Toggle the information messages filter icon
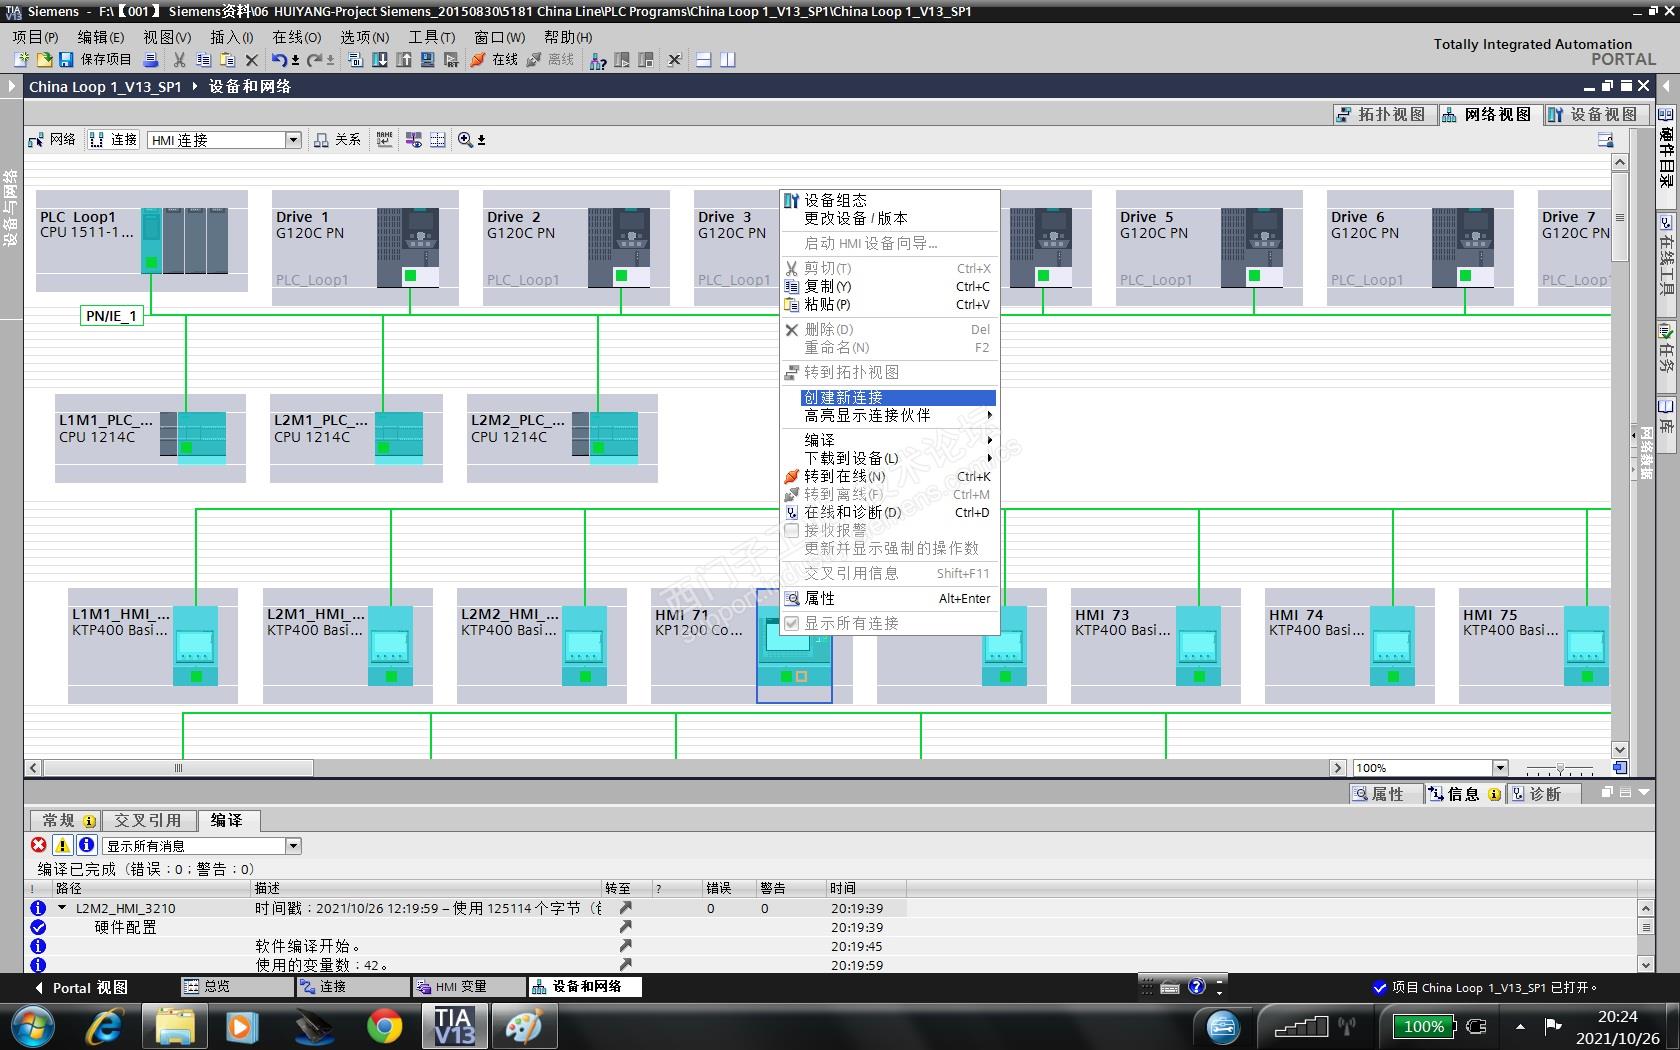 (87, 846)
